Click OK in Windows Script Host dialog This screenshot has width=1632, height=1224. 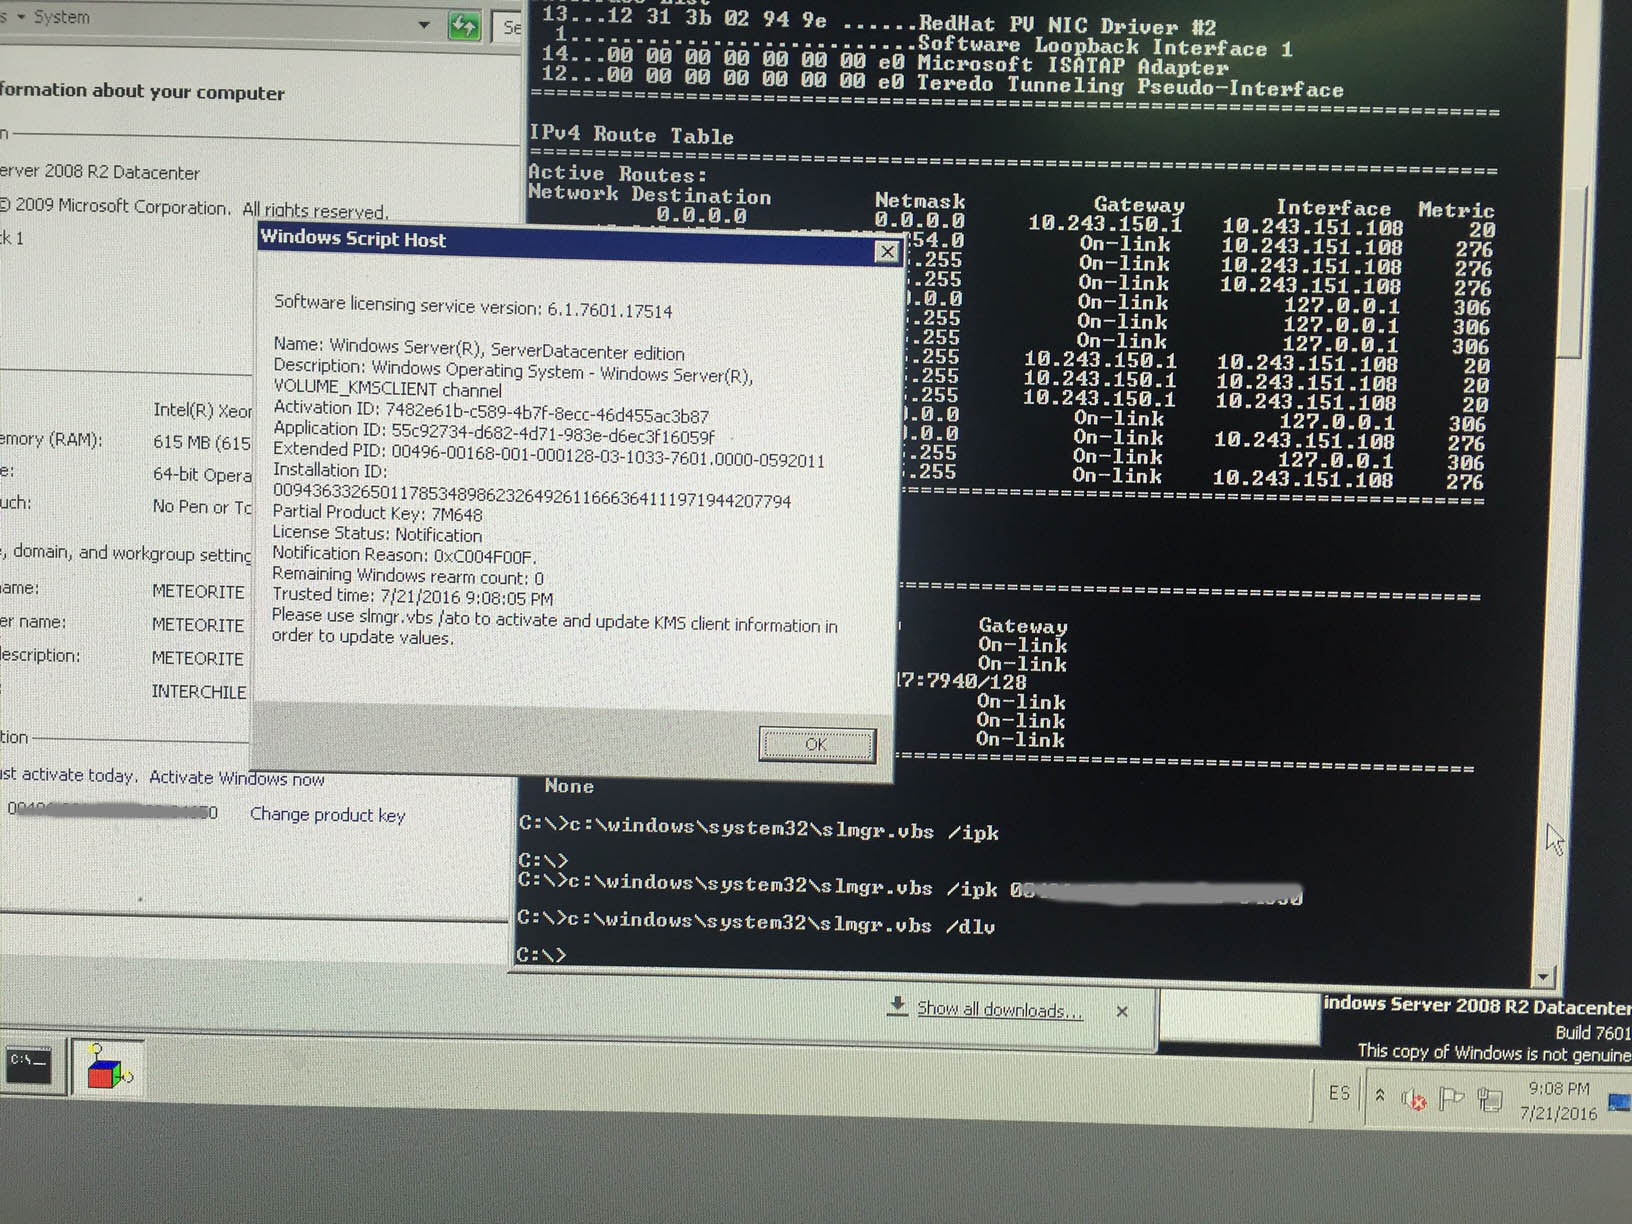coord(817,744)
